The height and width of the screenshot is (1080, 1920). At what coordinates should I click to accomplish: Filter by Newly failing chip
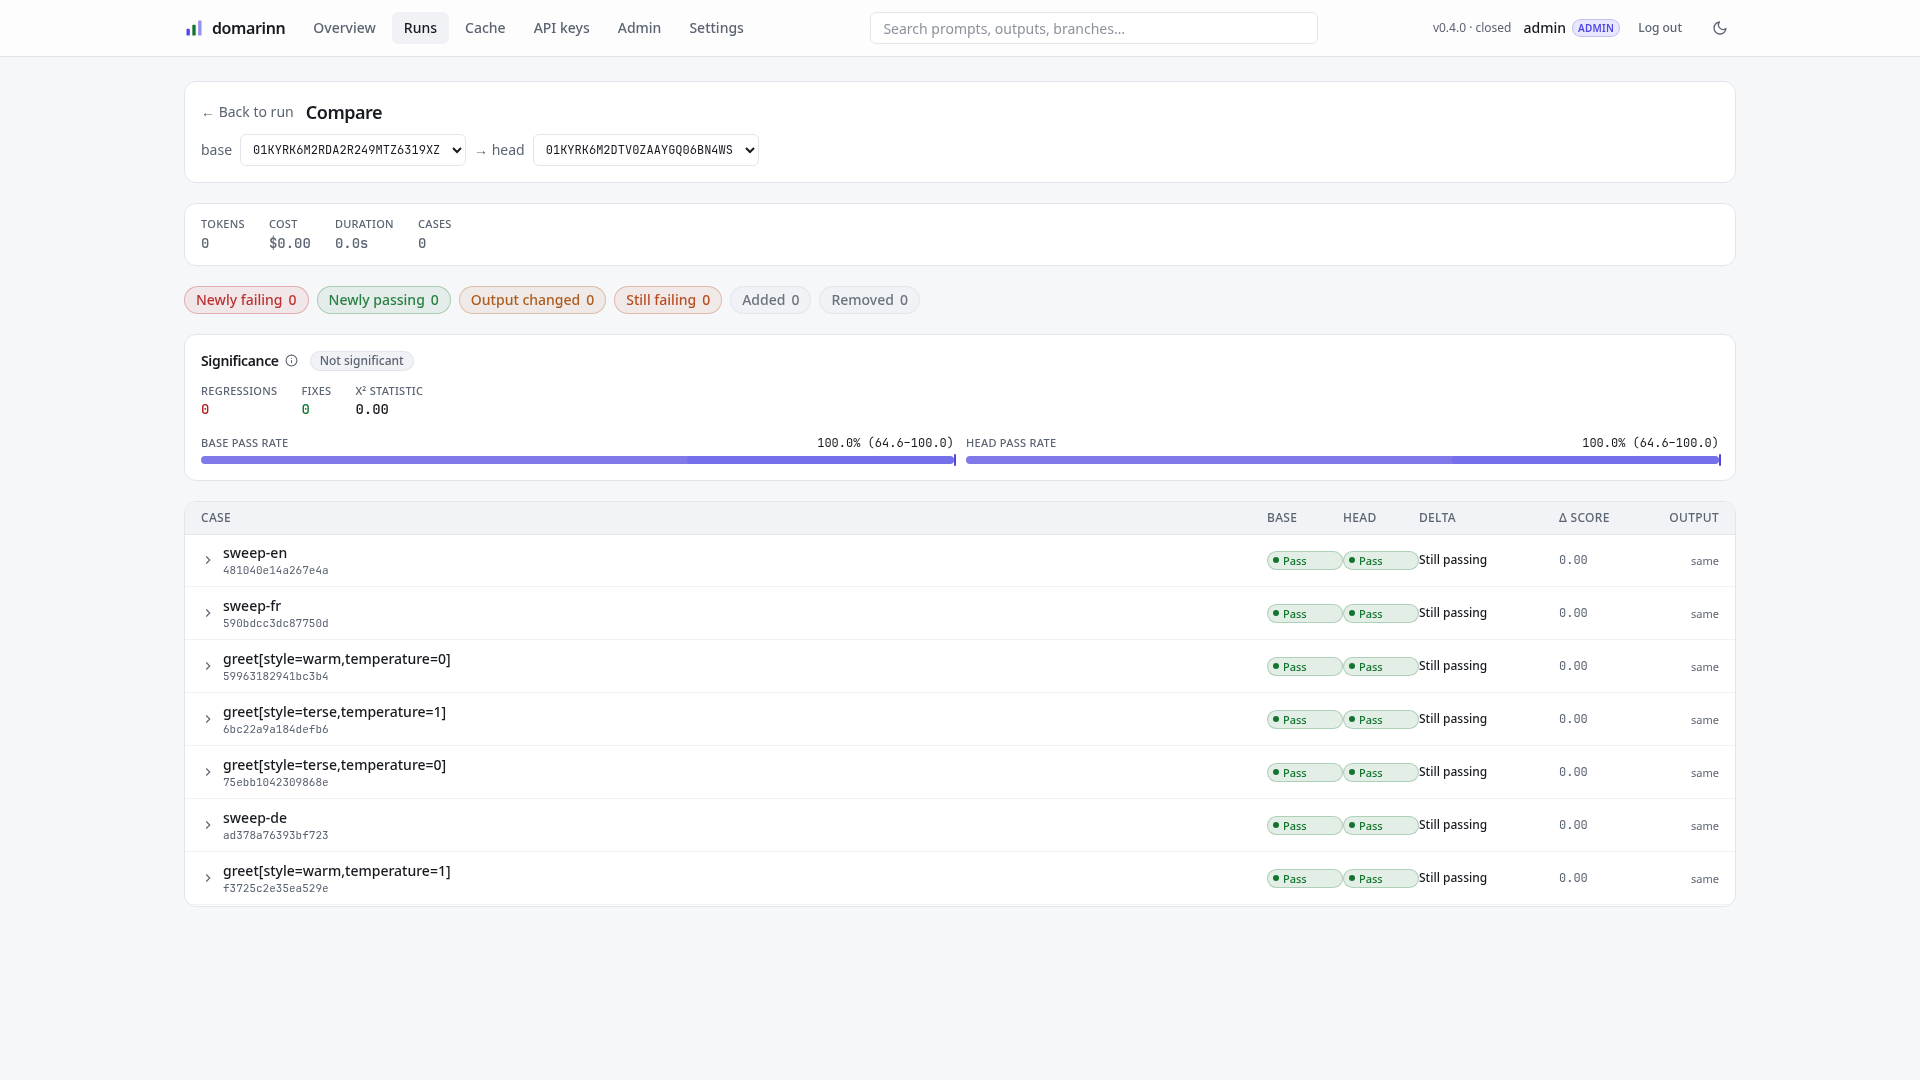tap(246, 300)
